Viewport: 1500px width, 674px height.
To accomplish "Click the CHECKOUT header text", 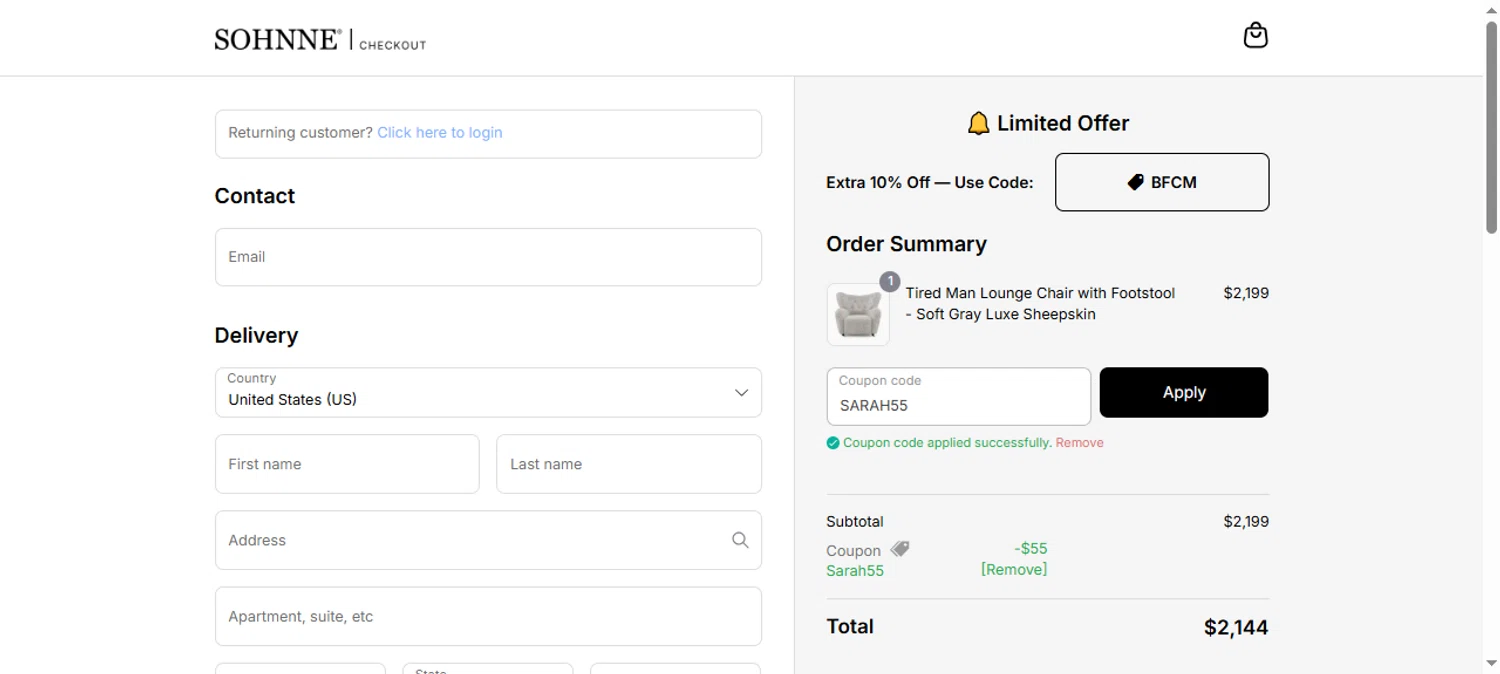I will point(393,45).
